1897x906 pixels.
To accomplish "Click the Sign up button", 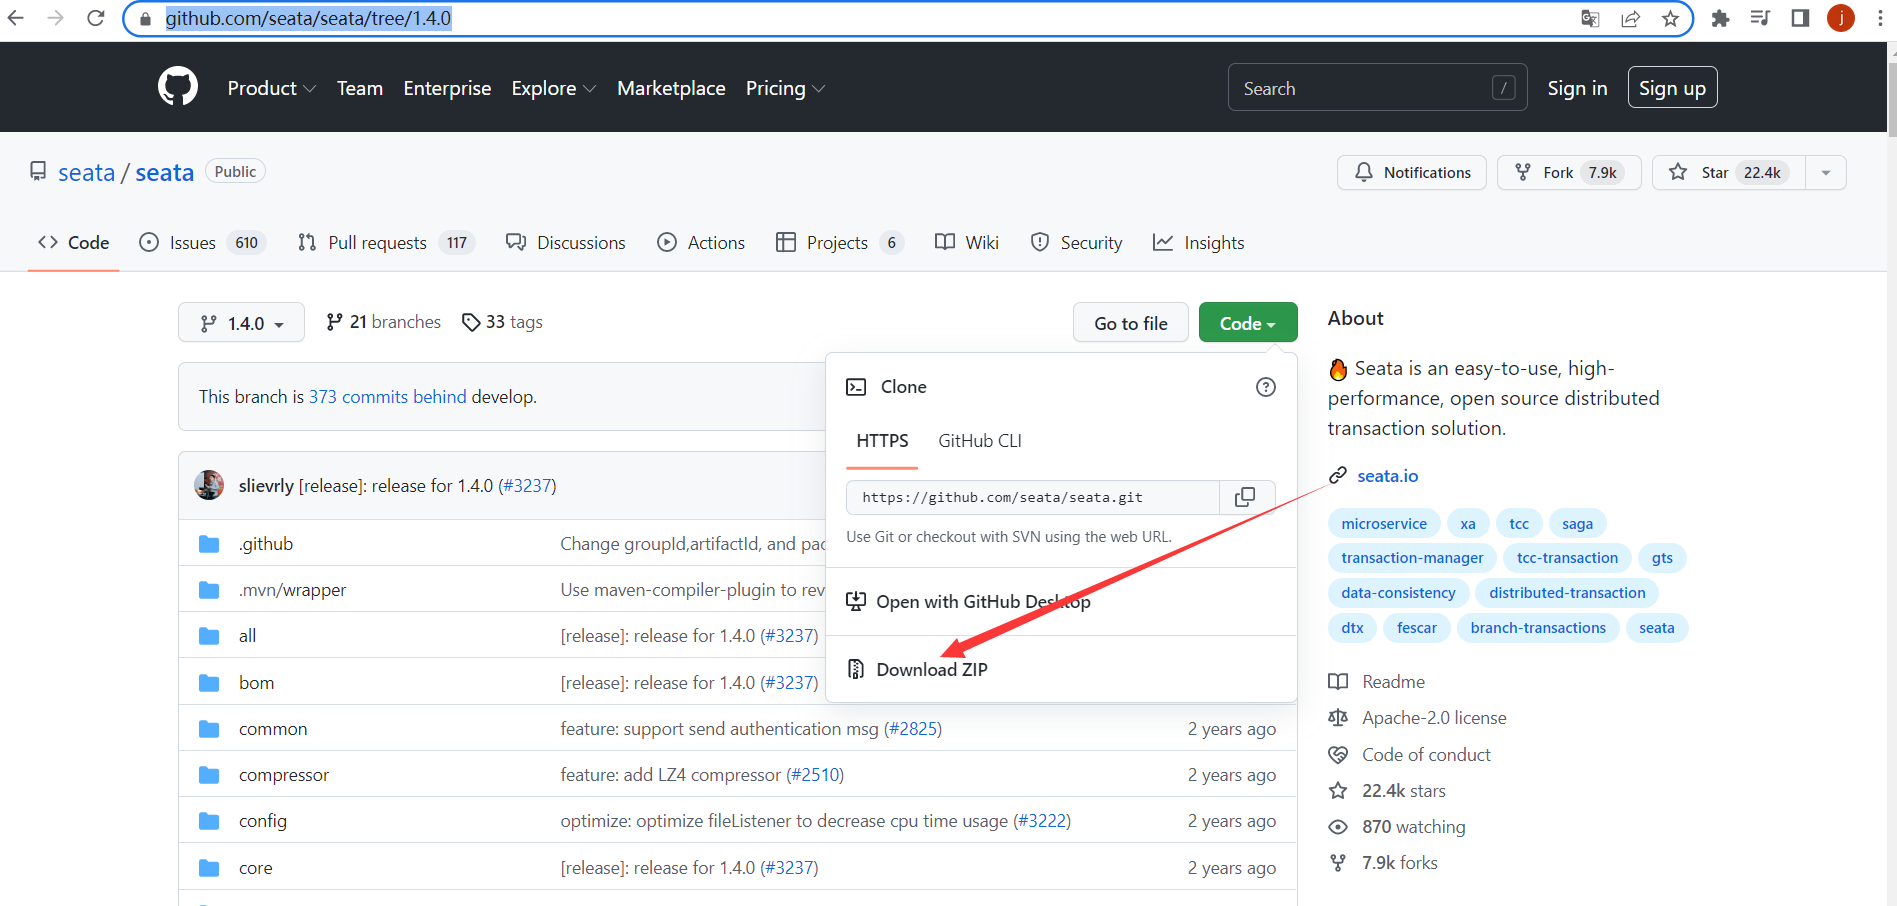I will pyautogui.click(x=1672, y=88).
